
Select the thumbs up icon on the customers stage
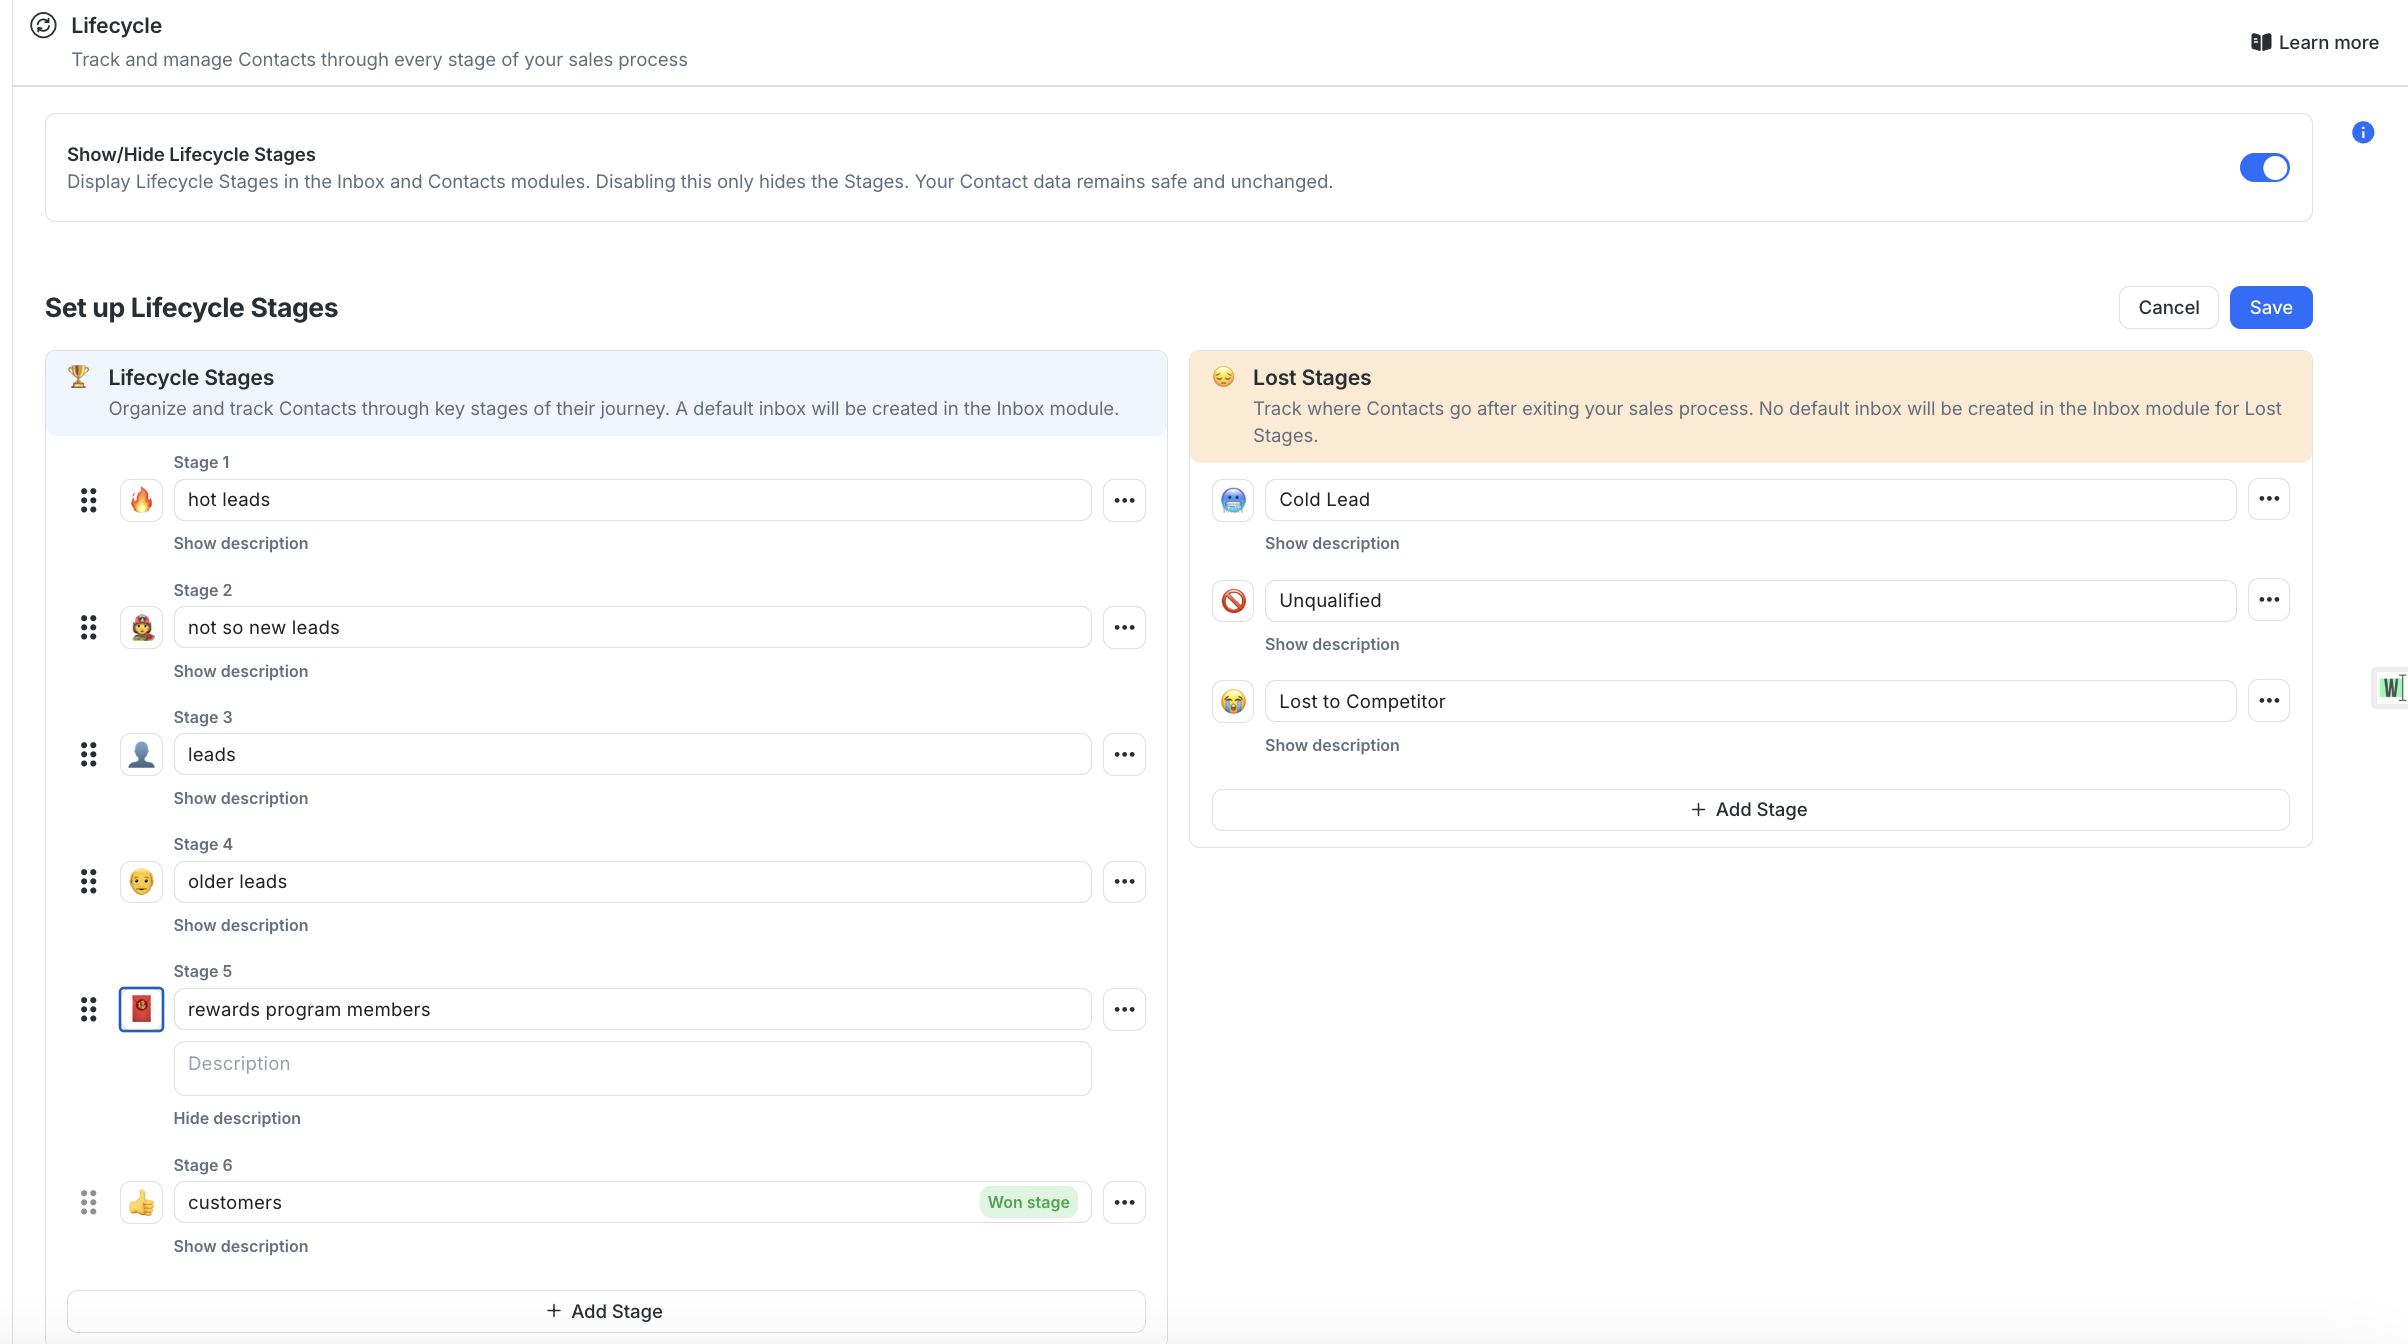pyautogui.click(x=141, y=1202)
